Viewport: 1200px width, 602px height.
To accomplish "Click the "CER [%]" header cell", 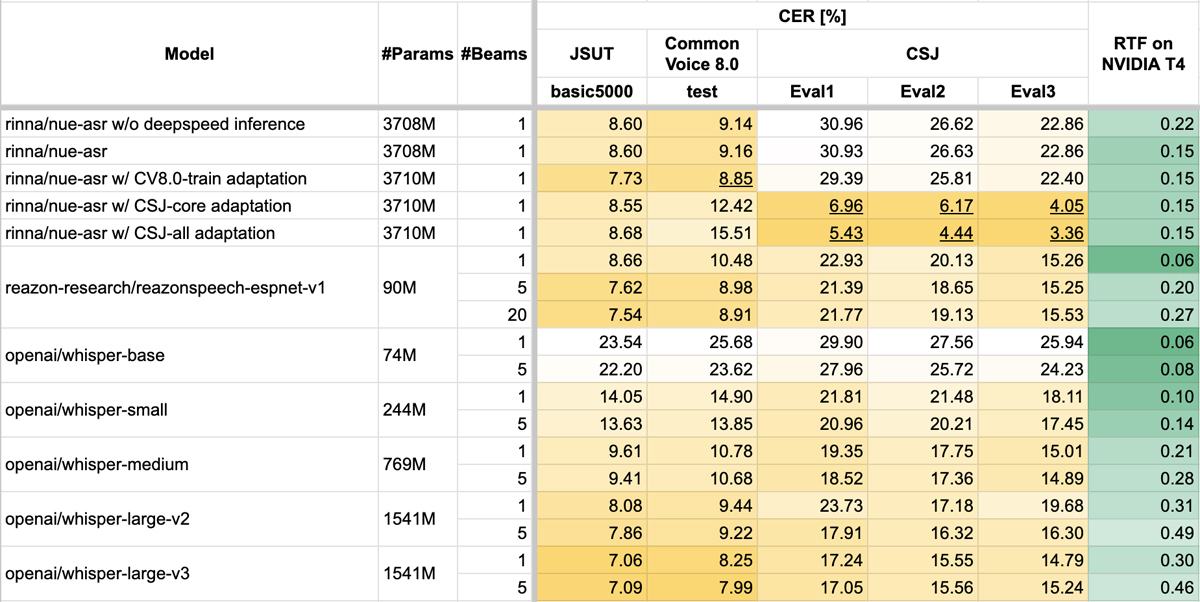I will (x=812, y=16).
